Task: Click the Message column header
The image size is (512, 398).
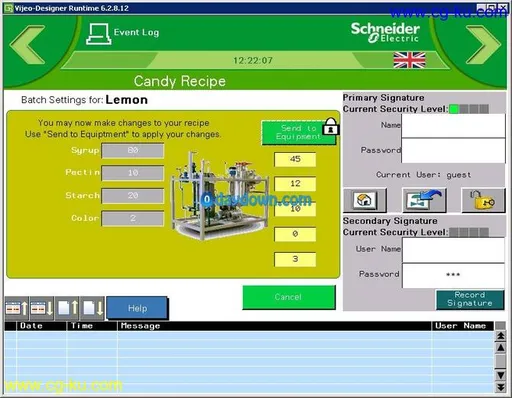Action: pyautogui.click(x=275, y=326)
